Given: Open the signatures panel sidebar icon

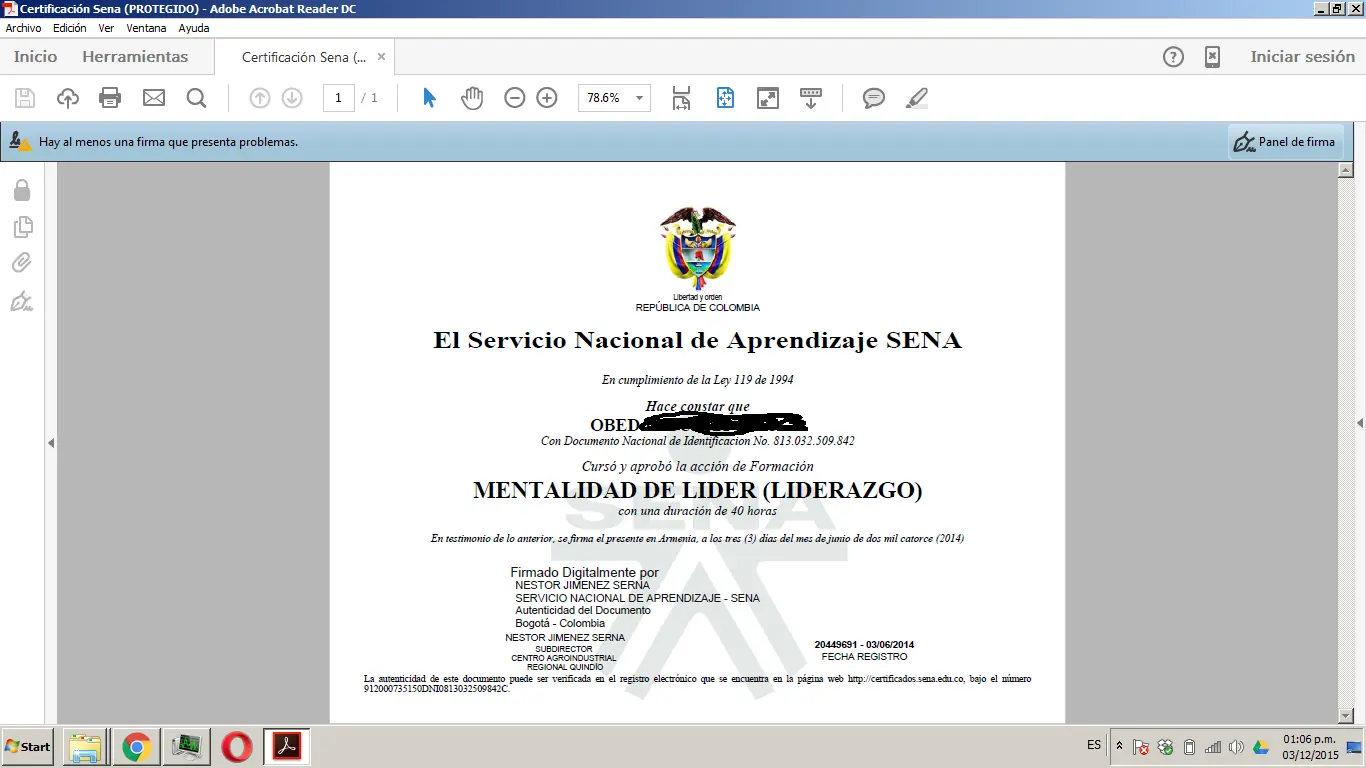Looking at the screenshot, I should (22, 301).
